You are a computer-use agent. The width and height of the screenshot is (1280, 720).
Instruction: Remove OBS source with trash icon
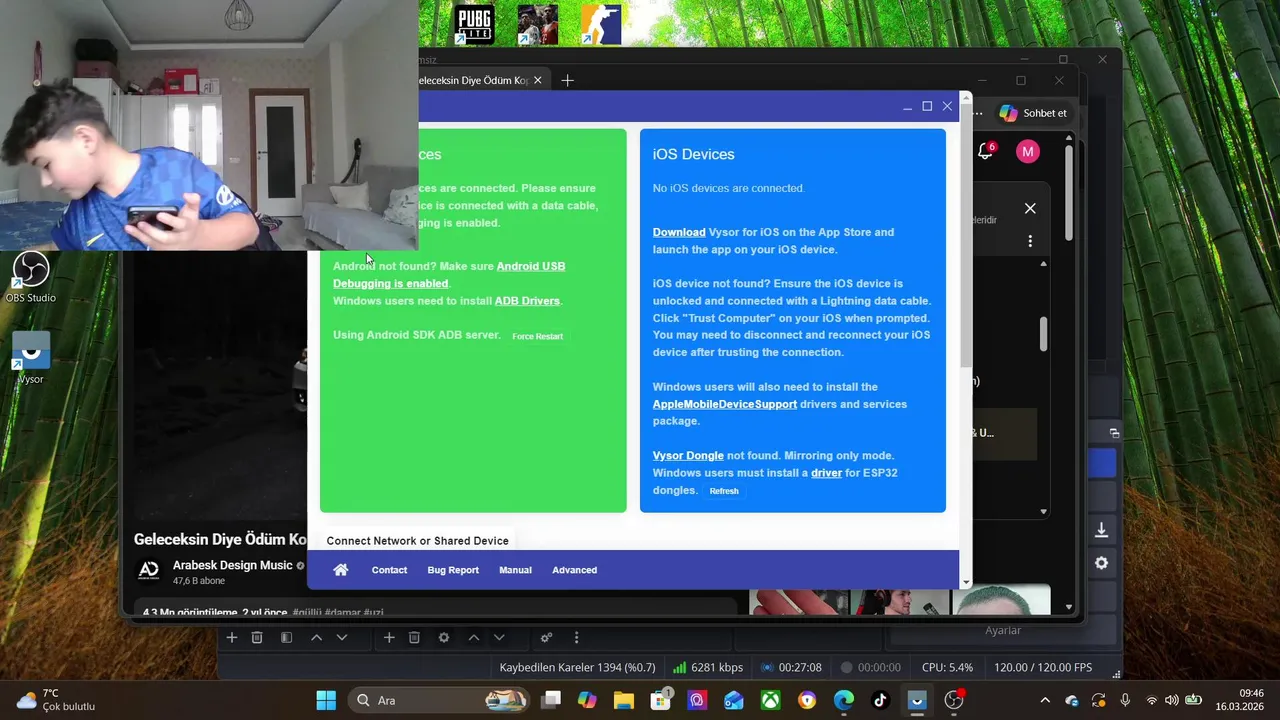pos(414,638)
